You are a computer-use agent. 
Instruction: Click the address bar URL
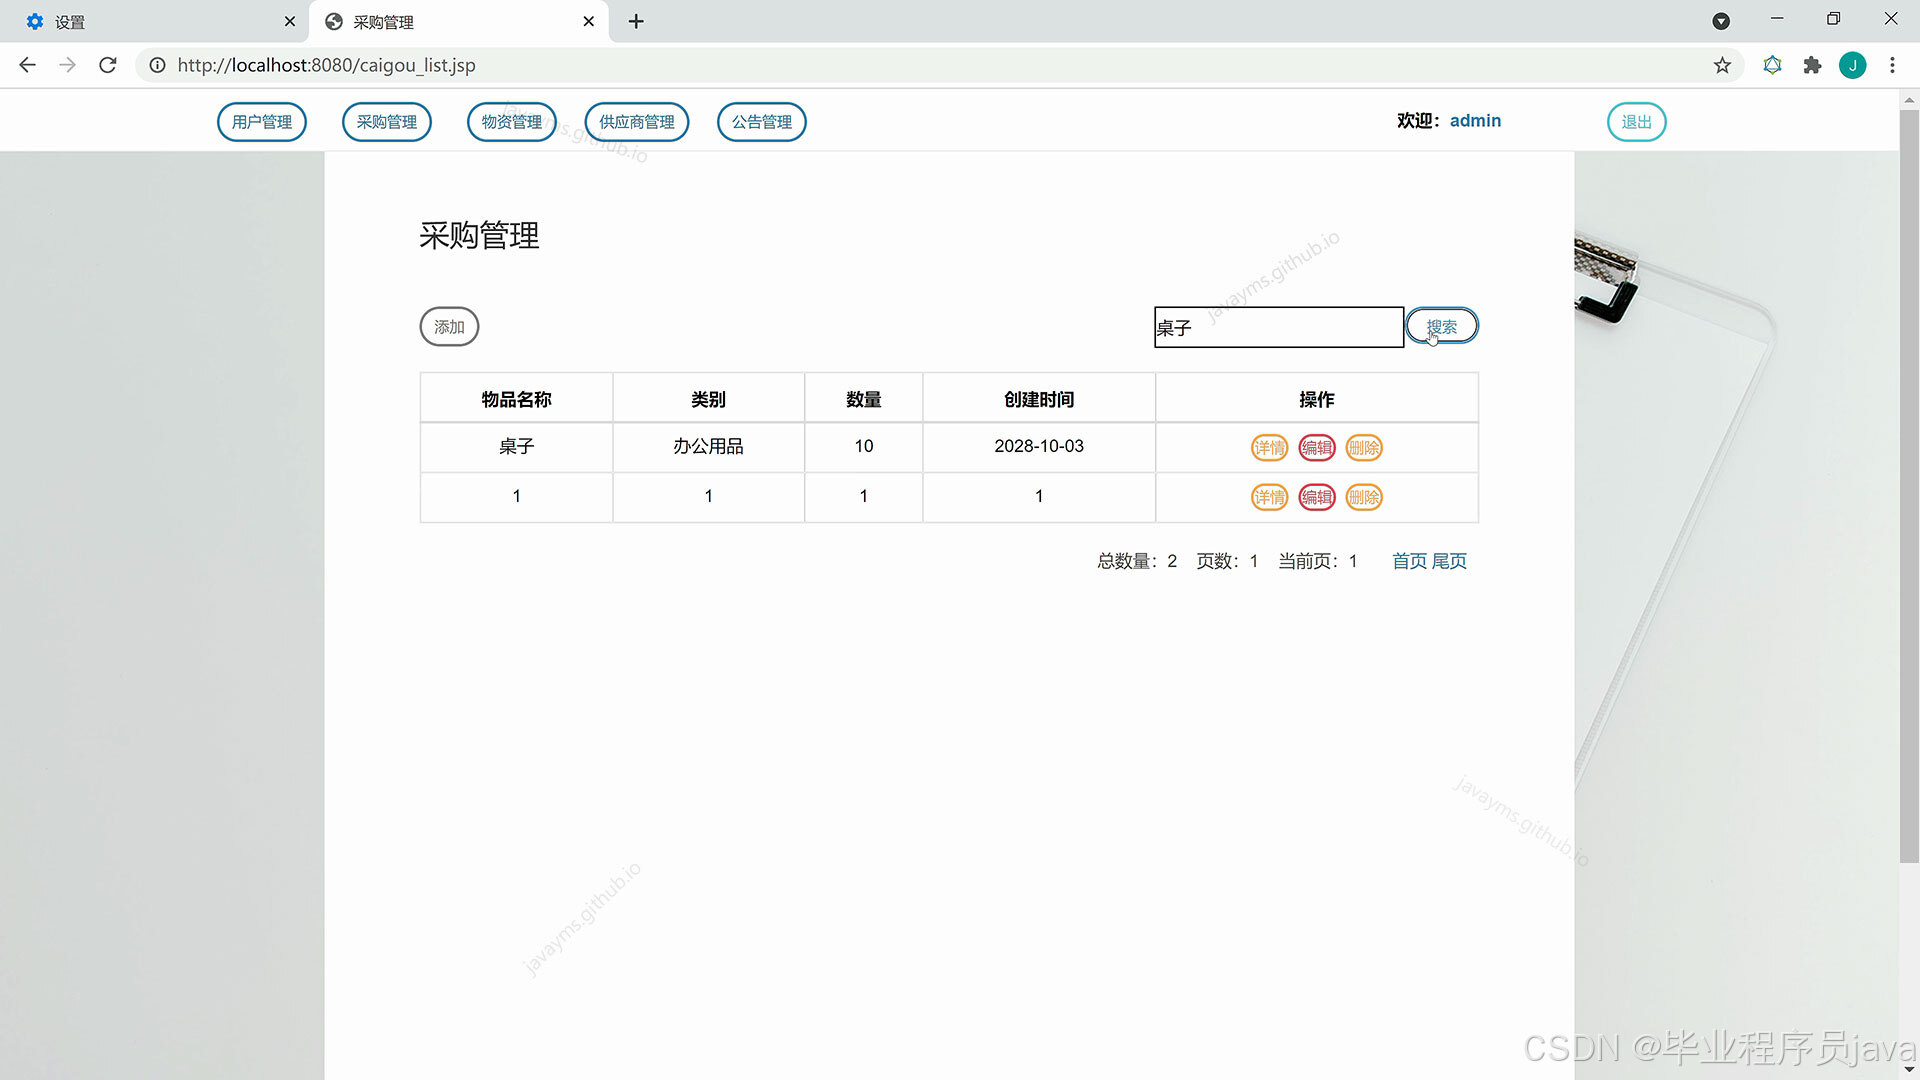point(327,65)
